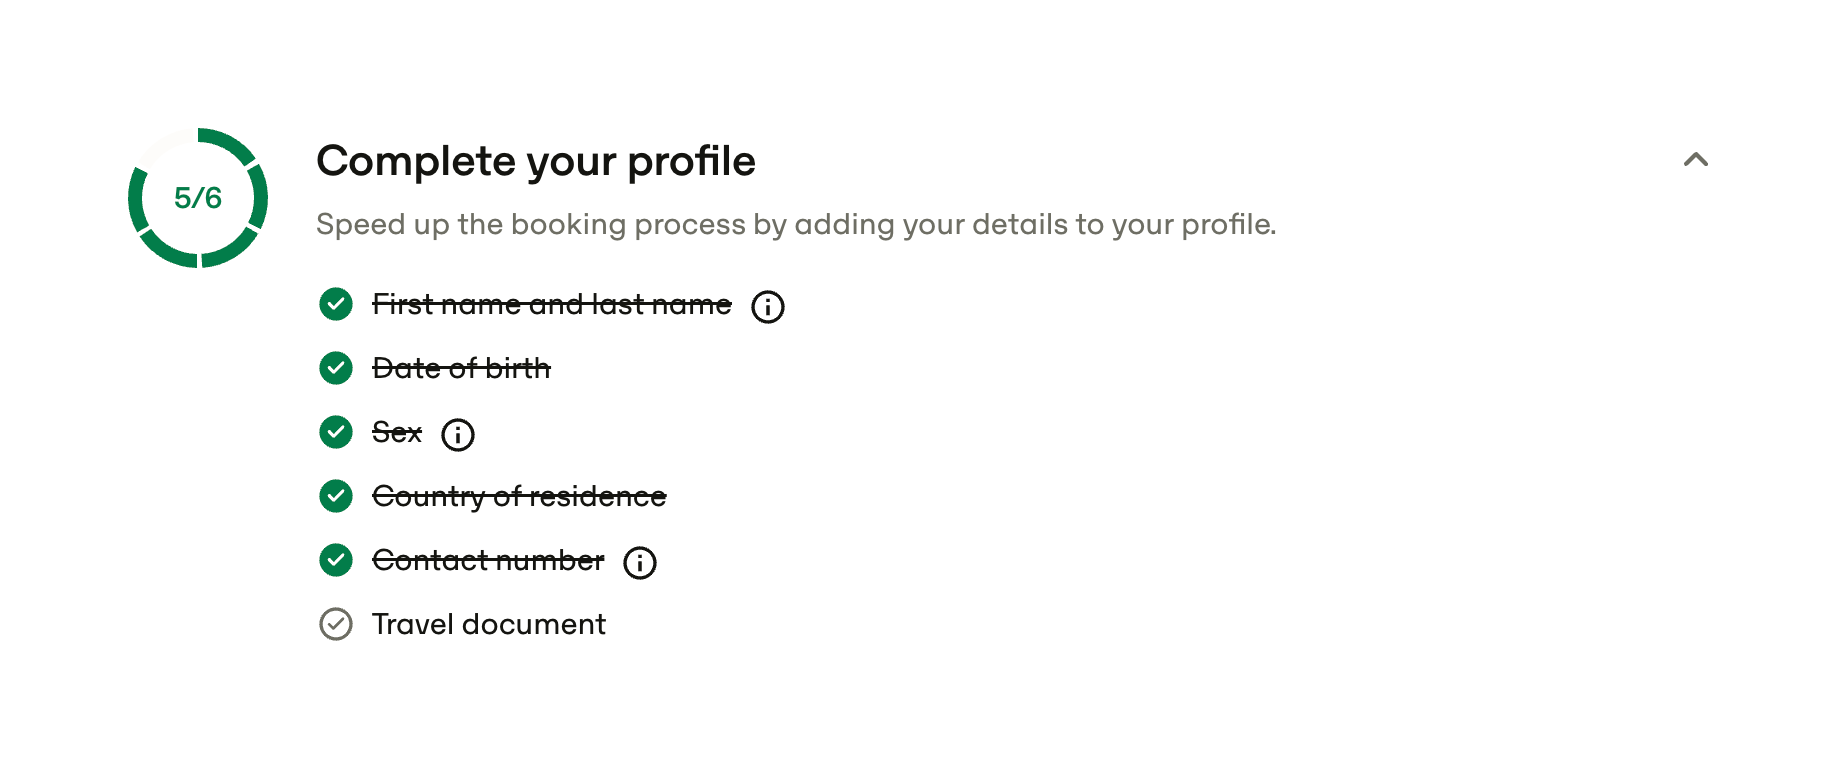Click the crossed-out Date of birth text
Image resolution: width=1836 pixels, height=769 pixels.
click(461, 368)
